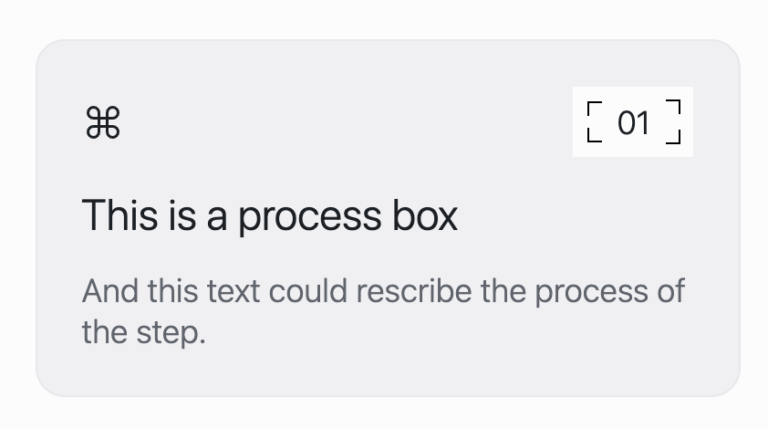This screenshot has height=429, width=768.
Task: Click the word "This" in the heading
Action: click(120, 214)
